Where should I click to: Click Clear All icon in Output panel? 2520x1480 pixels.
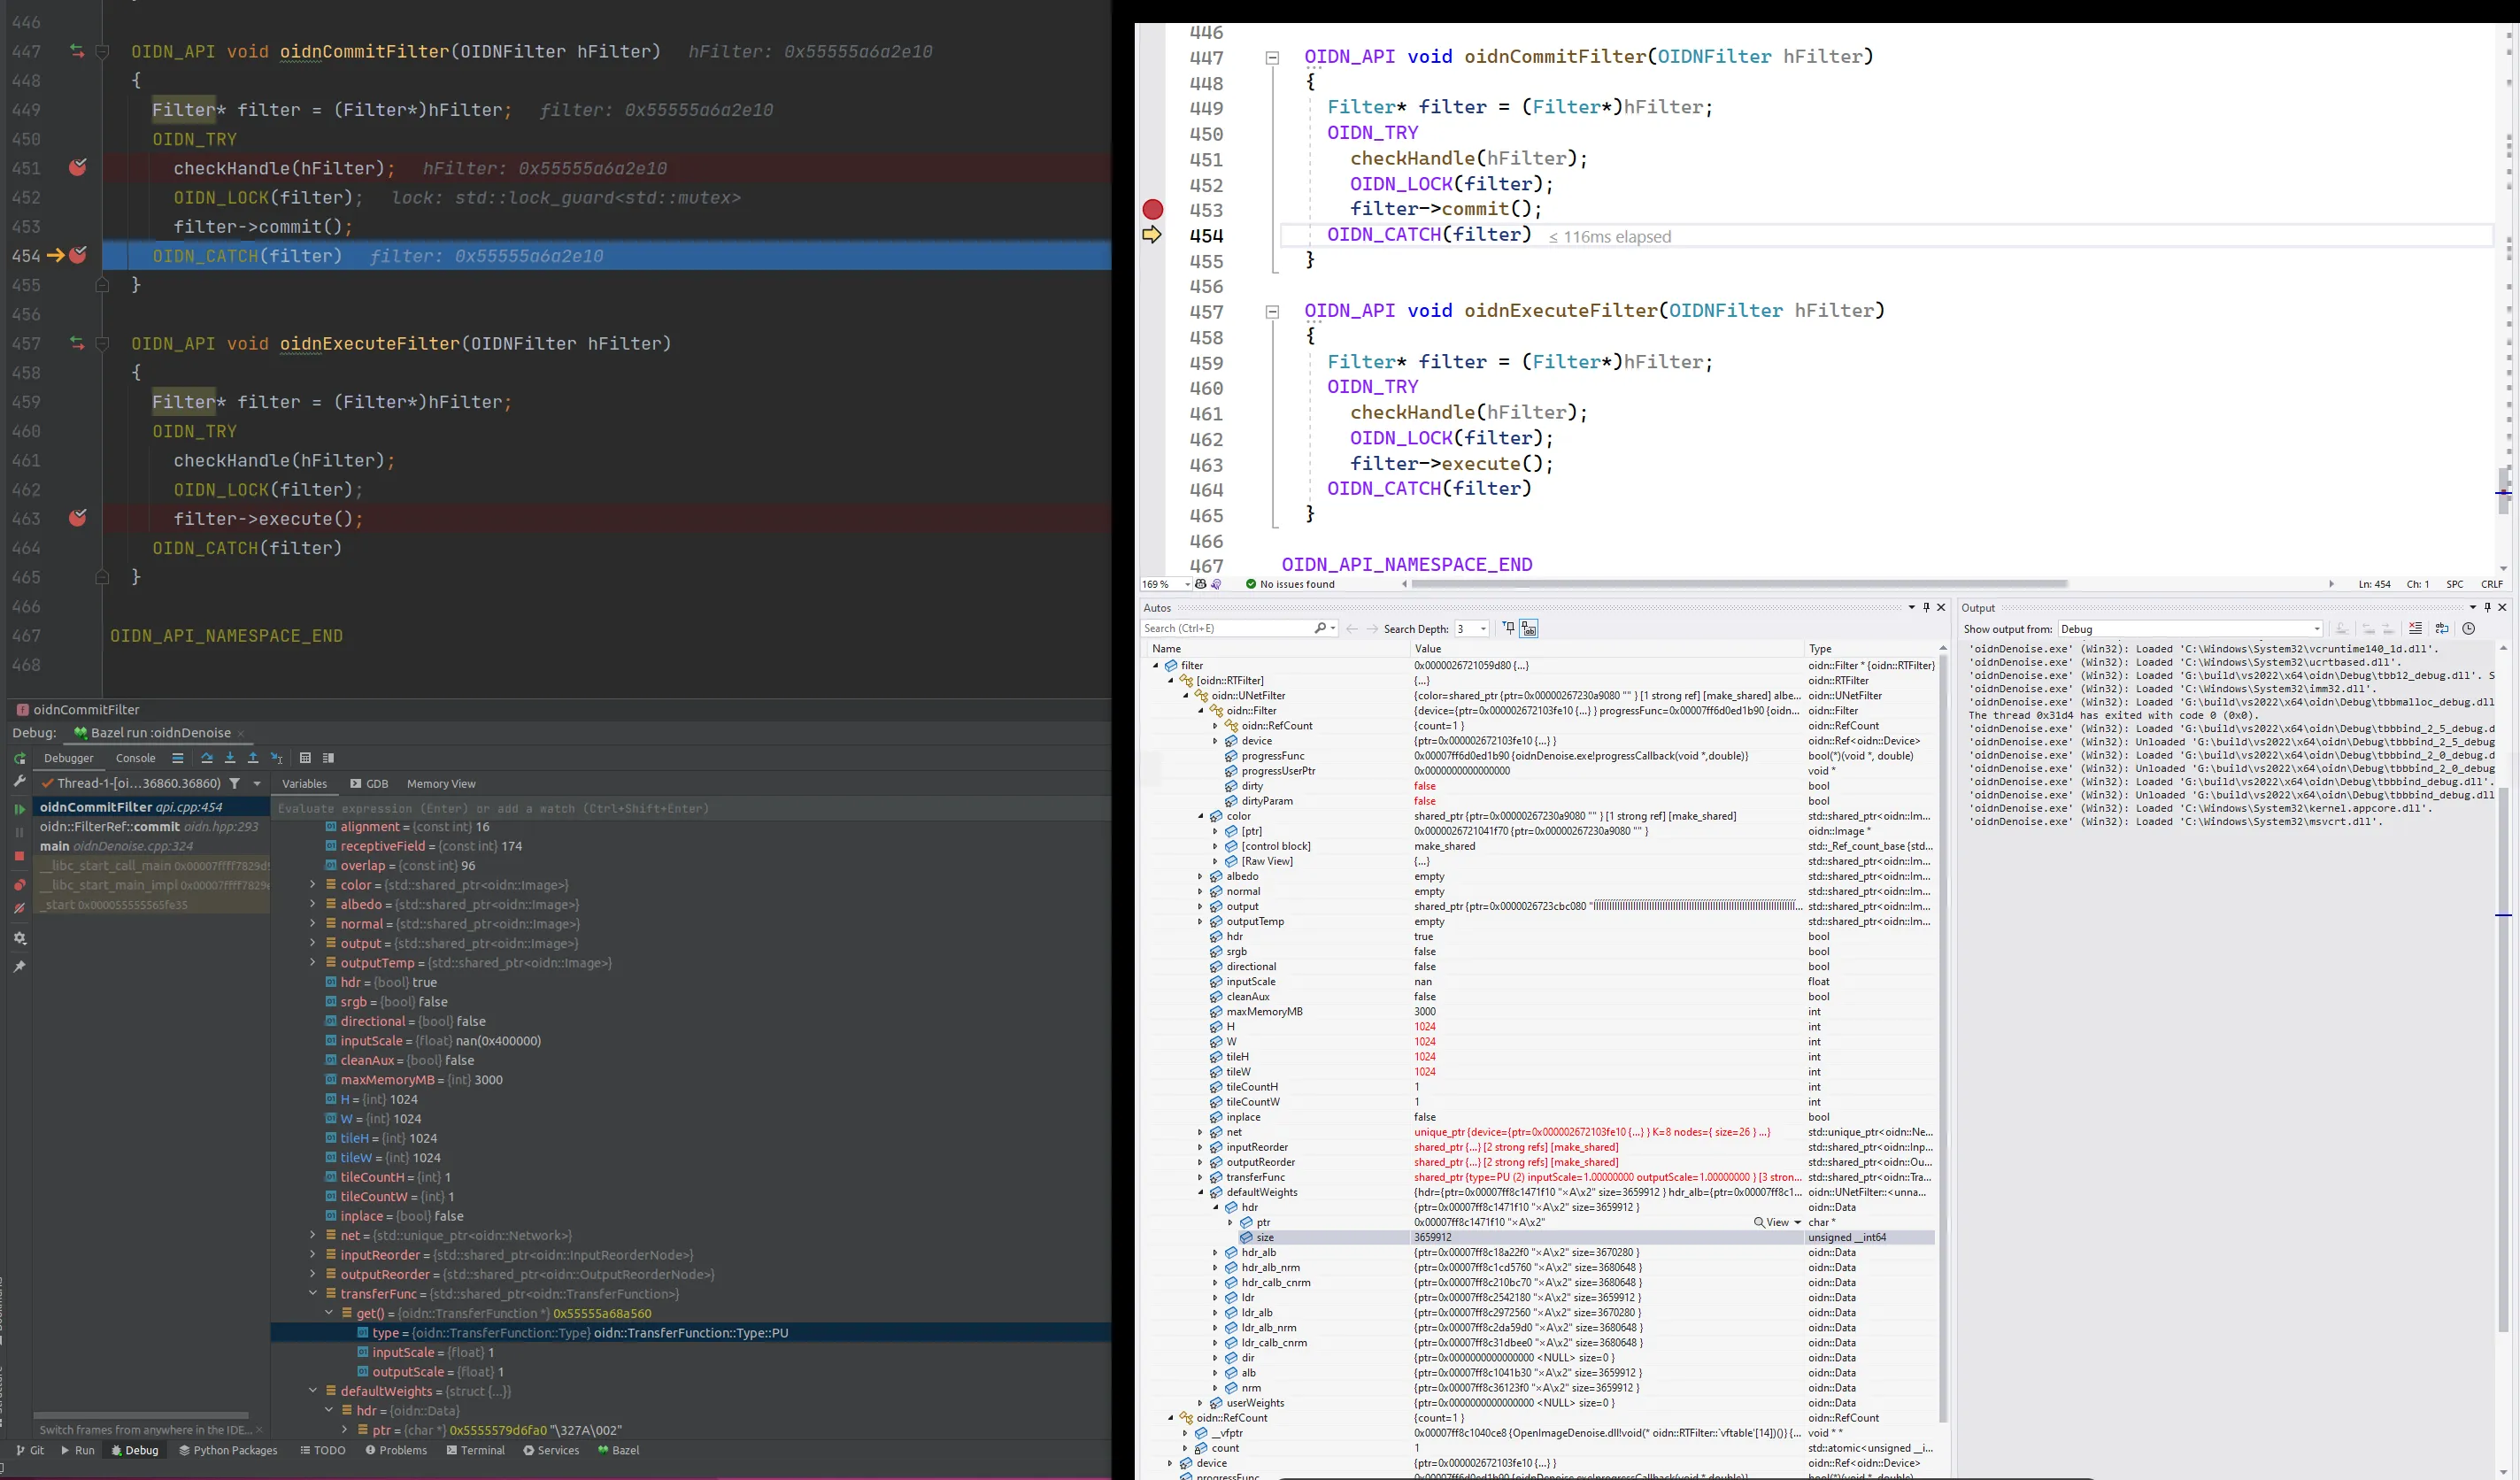(2415, 629)
